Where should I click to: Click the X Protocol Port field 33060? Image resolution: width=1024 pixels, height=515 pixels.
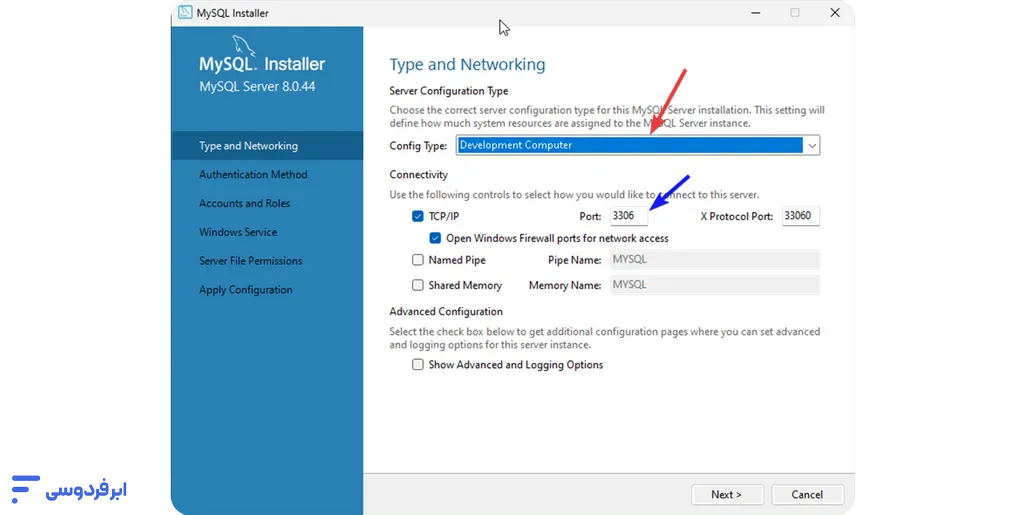pyautogui.click(x=801, y=215)
